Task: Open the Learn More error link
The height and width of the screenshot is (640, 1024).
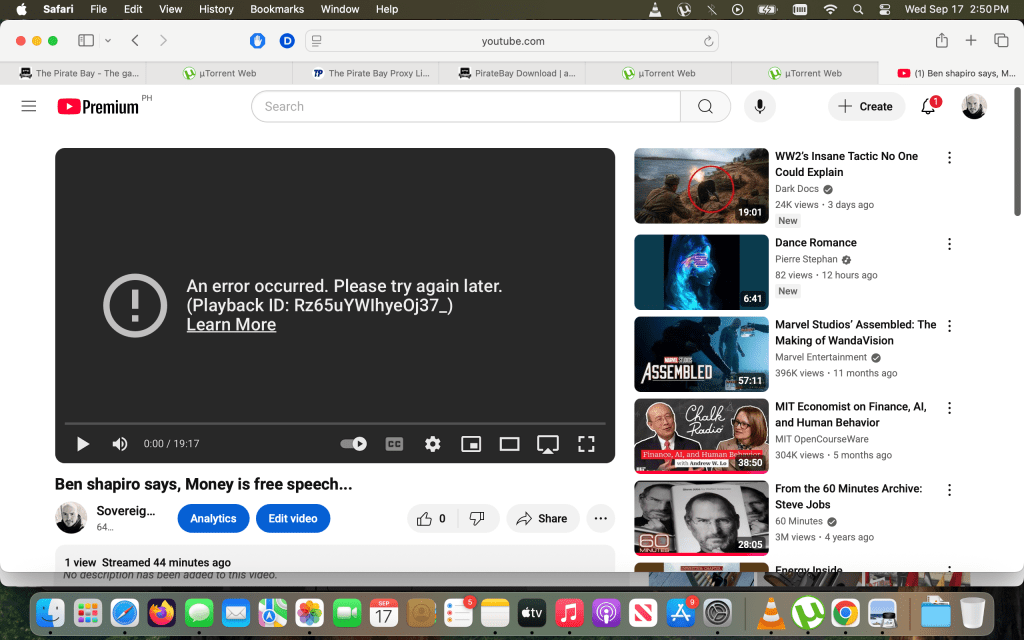Action: [x=231, y=325]
